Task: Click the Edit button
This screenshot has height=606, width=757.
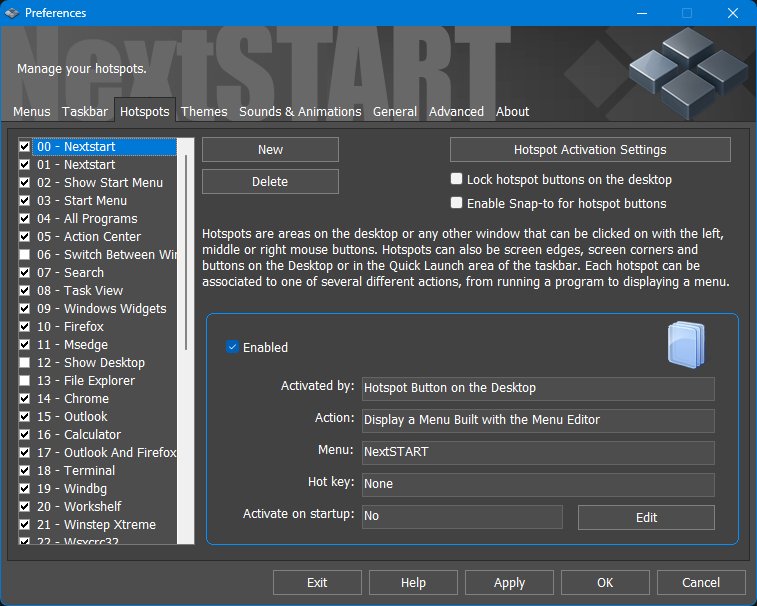Action: point(646,518)
